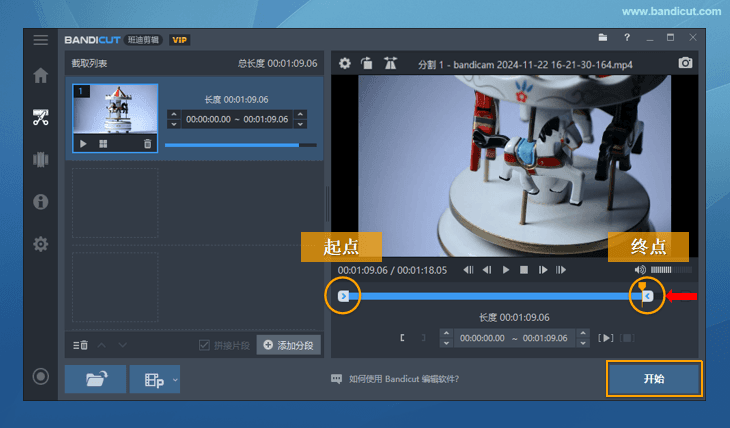Toggle the 拼接片段 checkbox
Viewport: 730px width, 428px height.
pyautogui.click(x=204, y=345)
